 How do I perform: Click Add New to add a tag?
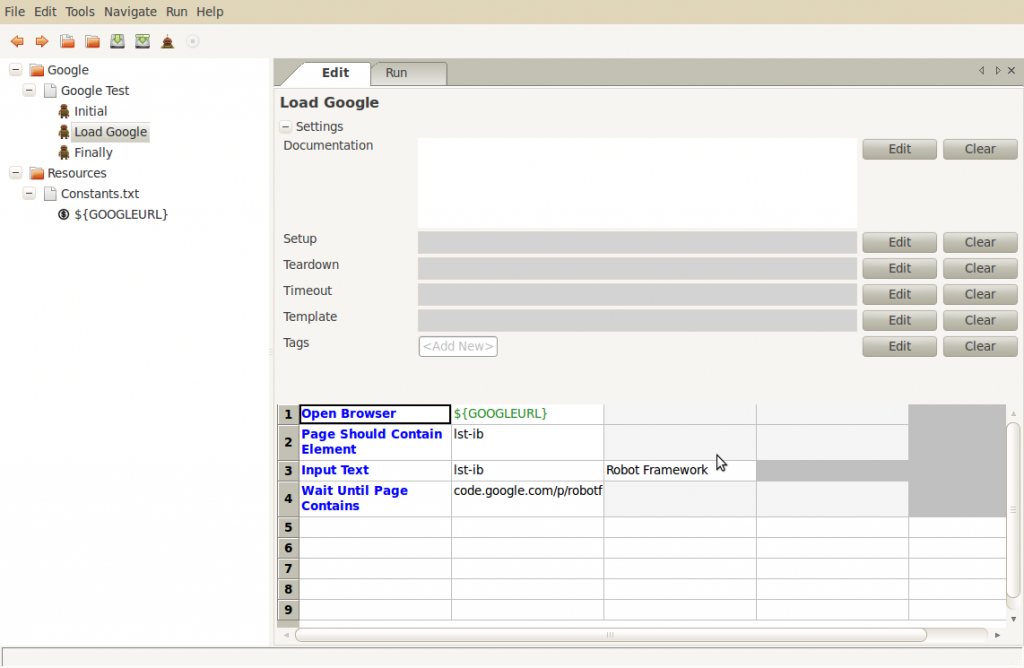coord(457,346)
